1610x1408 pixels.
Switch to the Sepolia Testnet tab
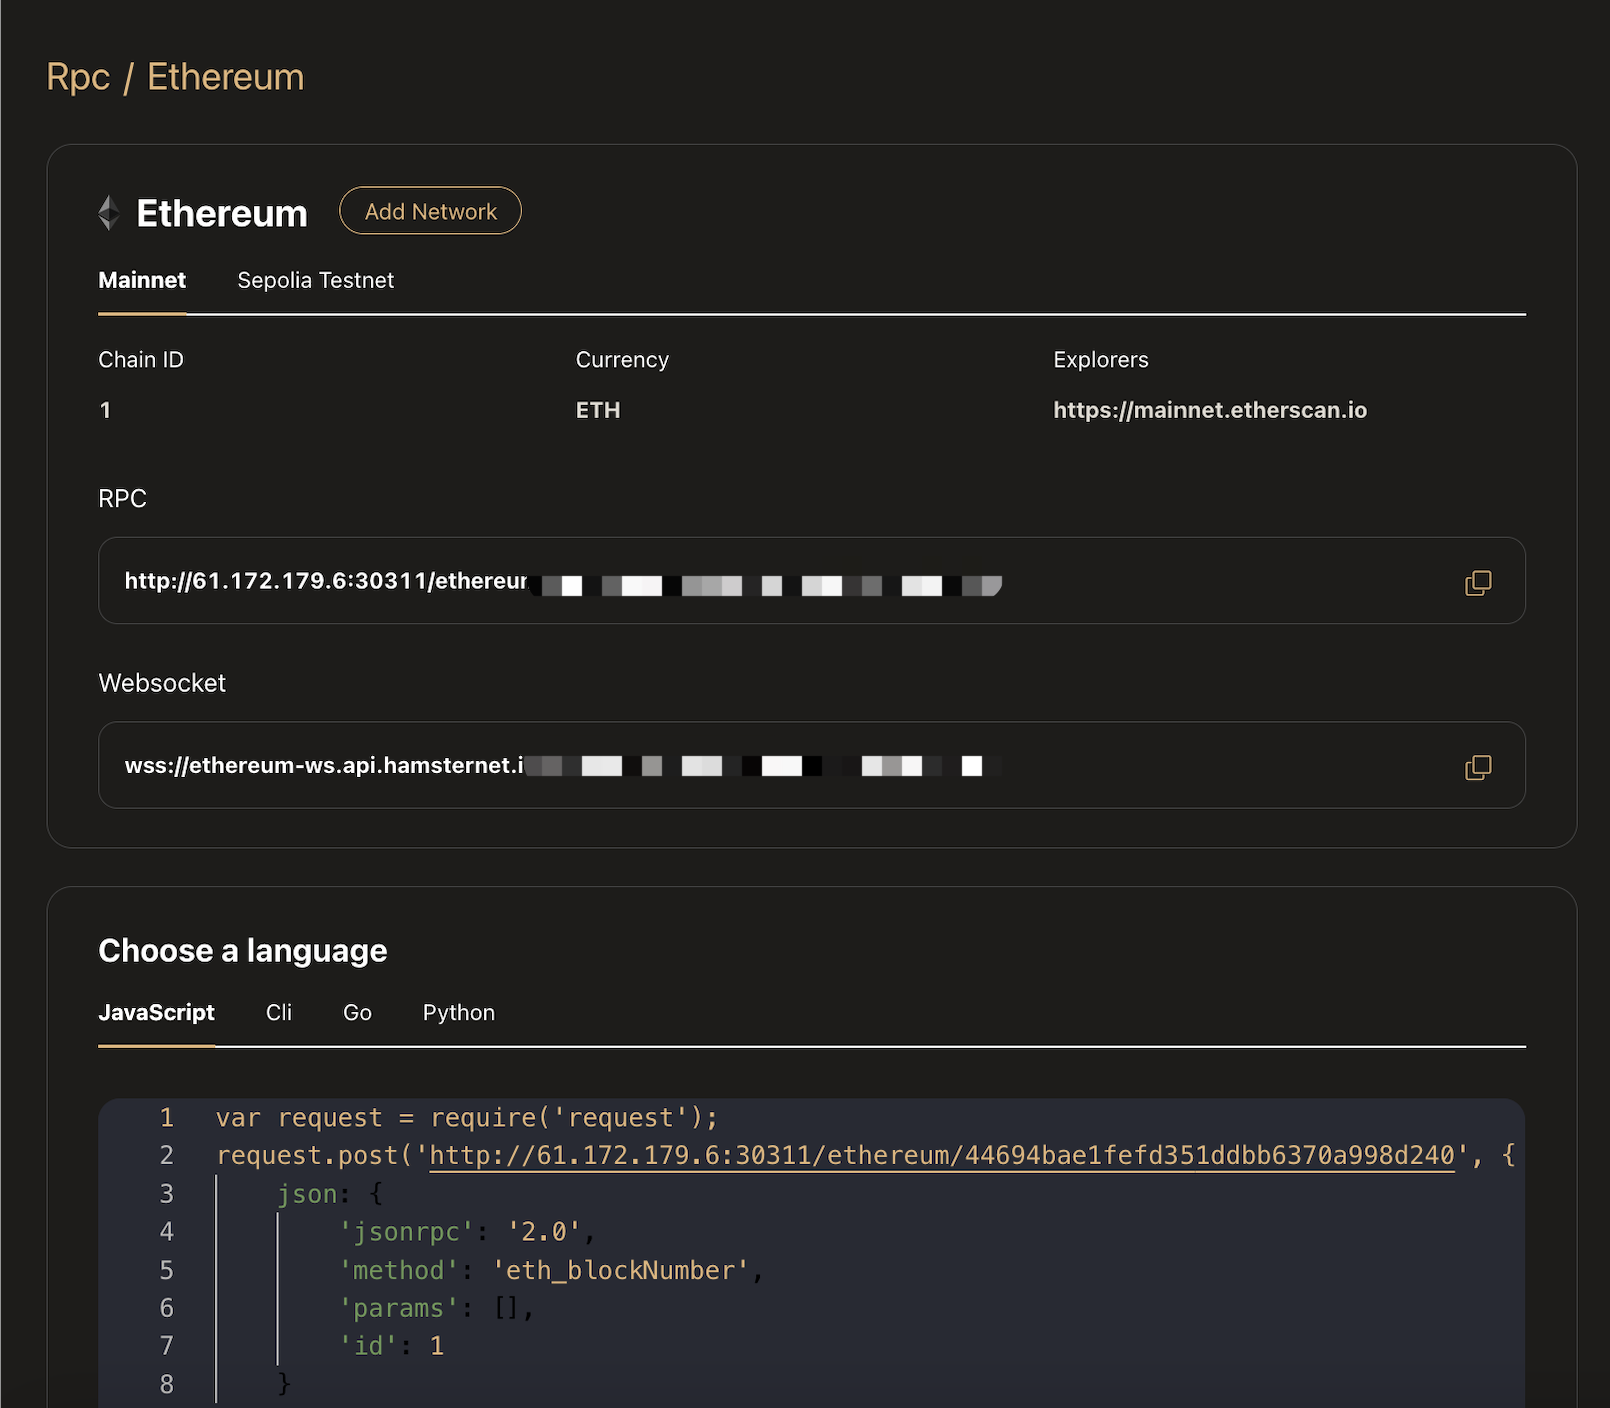tap(316, 280)
